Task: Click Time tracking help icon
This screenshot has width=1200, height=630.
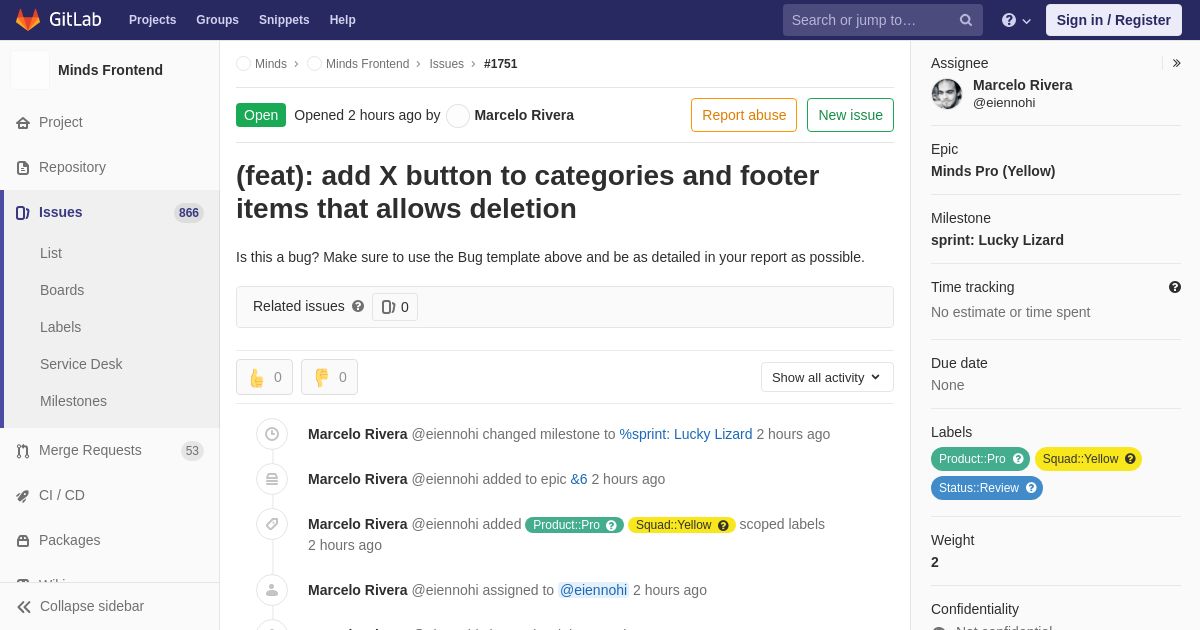Action: point(1175,287)
